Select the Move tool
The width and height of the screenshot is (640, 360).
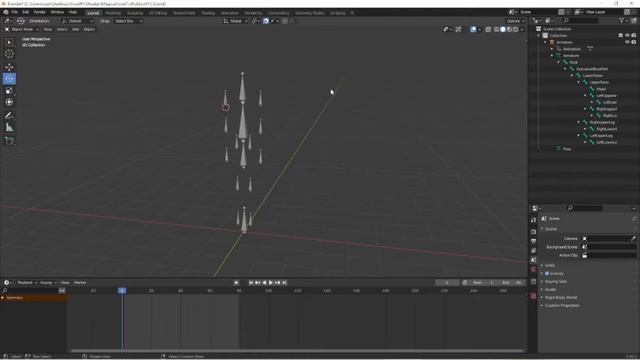9,67
